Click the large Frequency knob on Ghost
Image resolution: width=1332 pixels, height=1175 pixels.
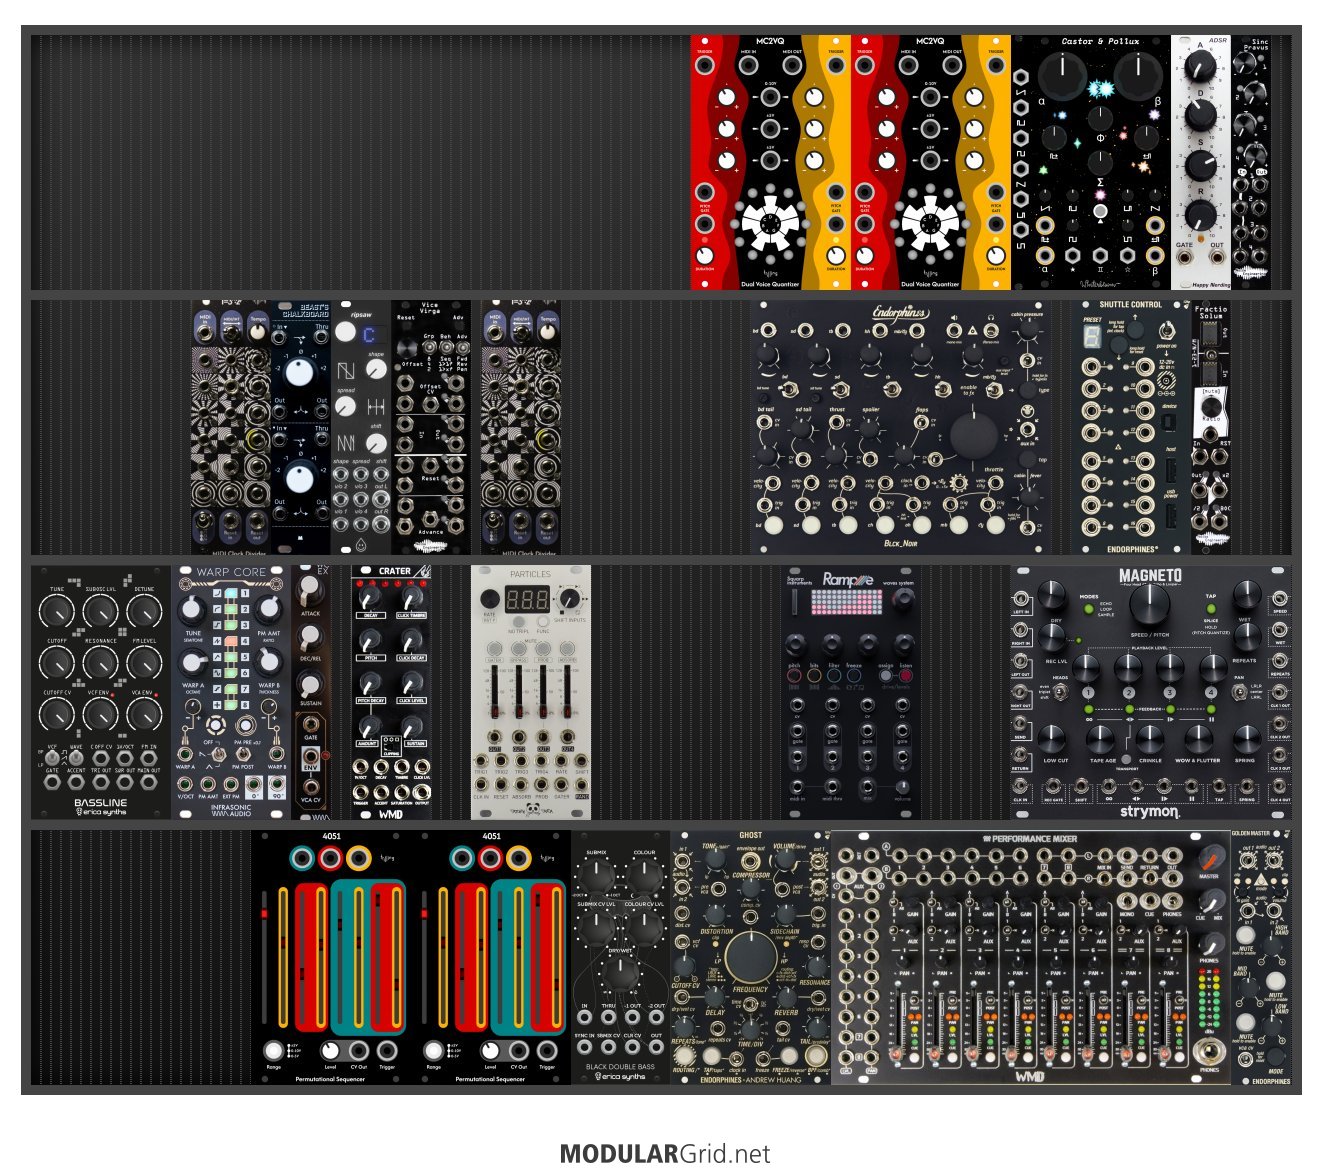point(750,957)
